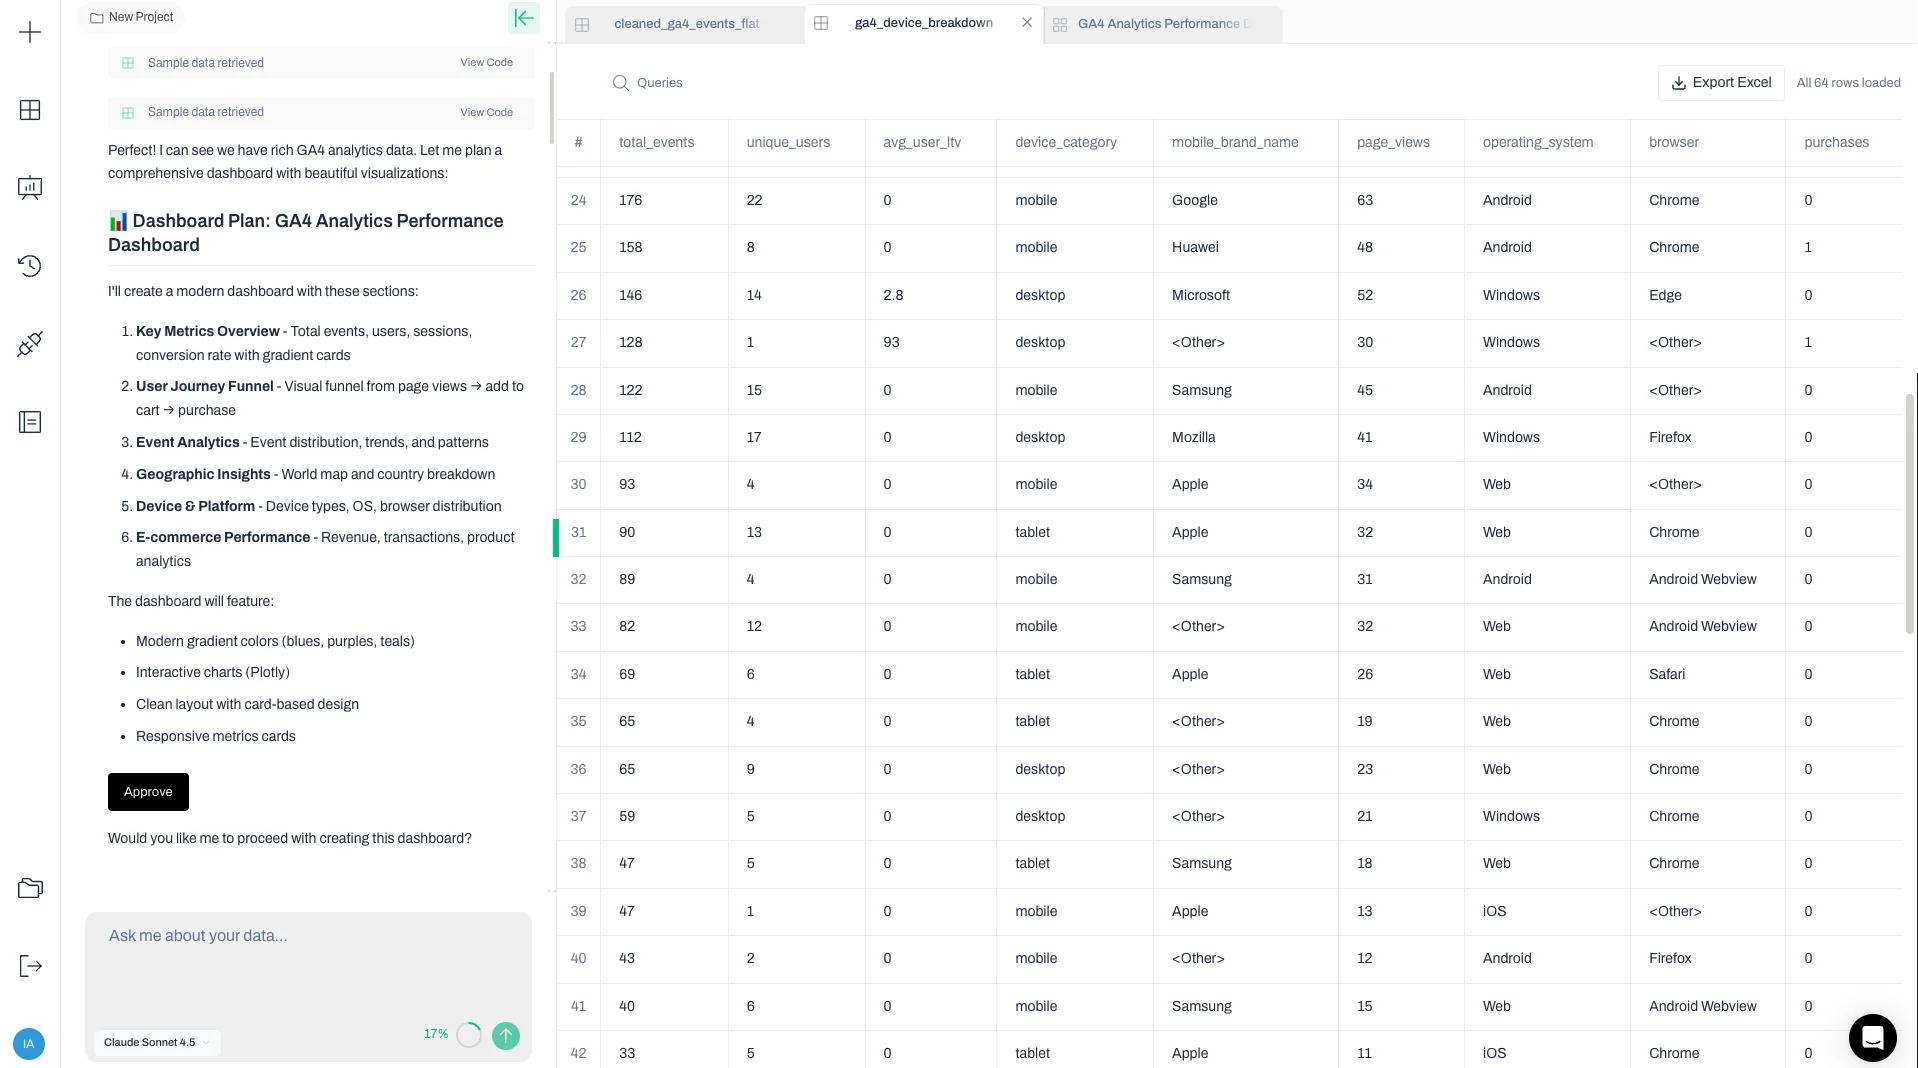This screenshot has height=1068, width=1918.
Task: Open data connections via the plug icon
Action: [x=29, y=343]
